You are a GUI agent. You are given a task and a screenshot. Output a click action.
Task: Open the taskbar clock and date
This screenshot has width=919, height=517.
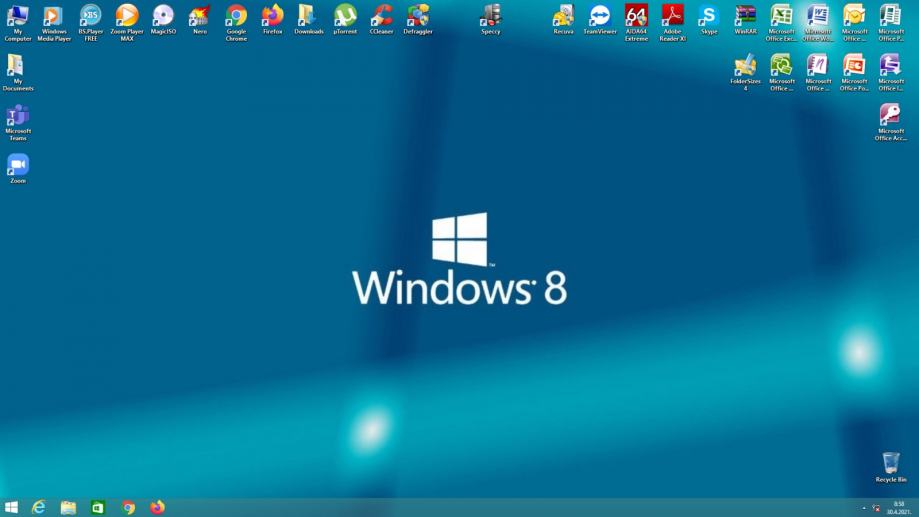[x=898, y=508]
